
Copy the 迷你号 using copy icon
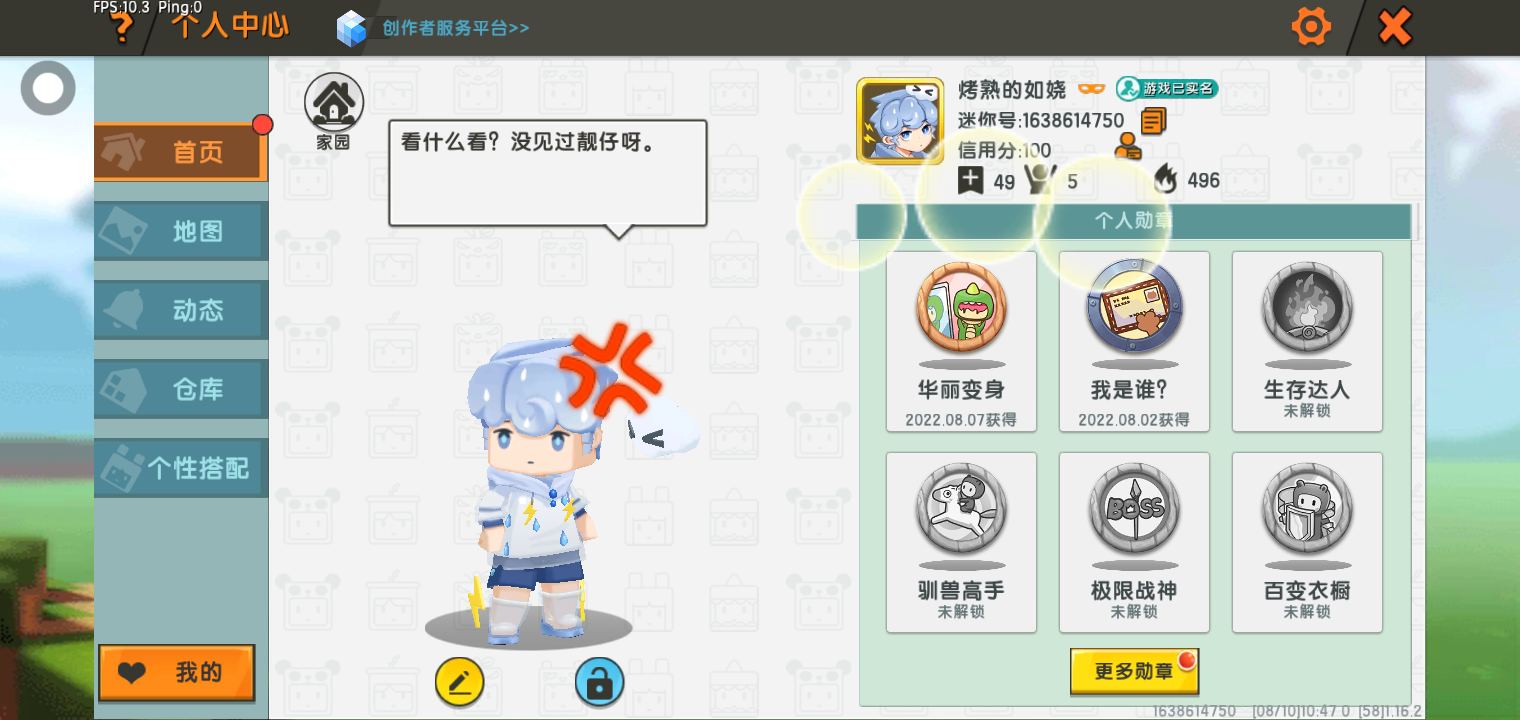pos(1153,121)
